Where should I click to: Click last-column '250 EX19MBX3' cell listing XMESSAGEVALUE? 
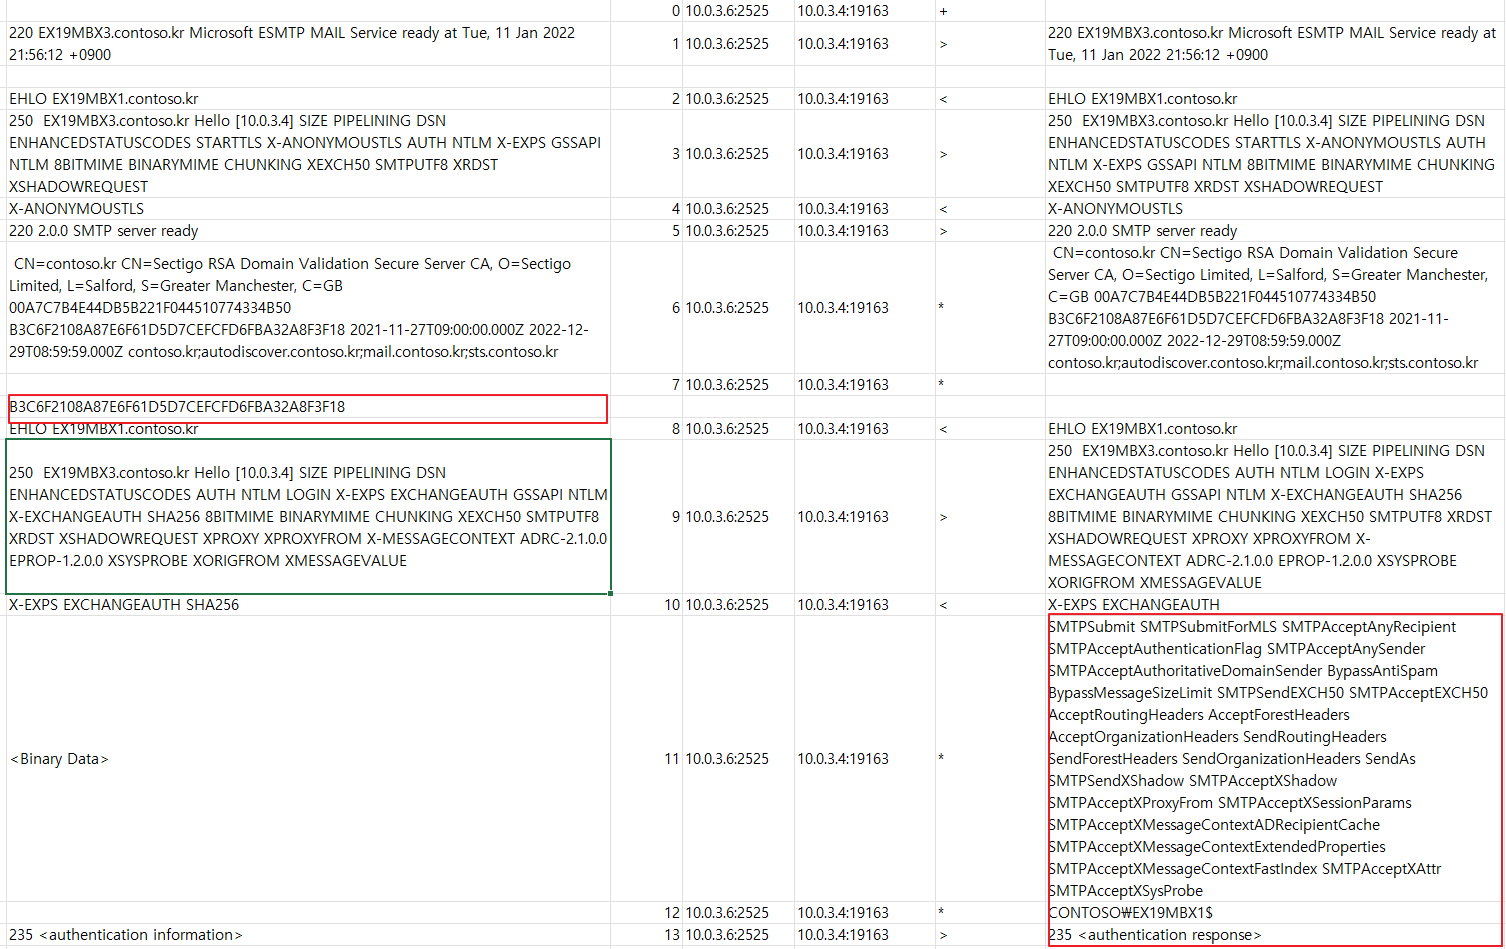pyautogui.click(x=1275, y=517)
